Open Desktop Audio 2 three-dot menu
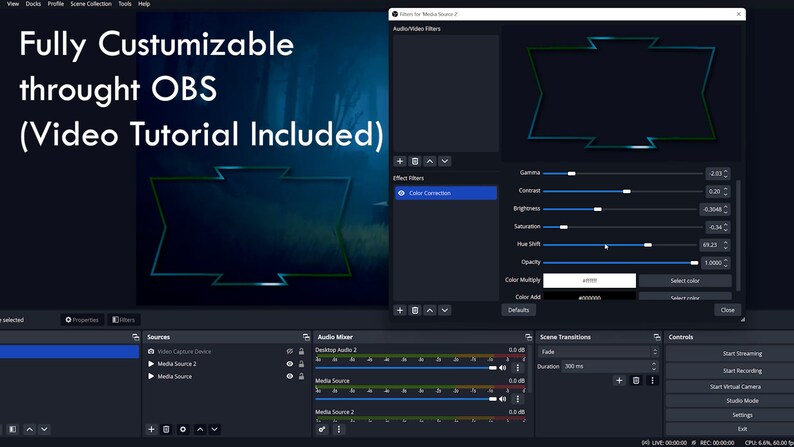Image resolution: width=794 pixels, height=447 pixels. (518, 368)
